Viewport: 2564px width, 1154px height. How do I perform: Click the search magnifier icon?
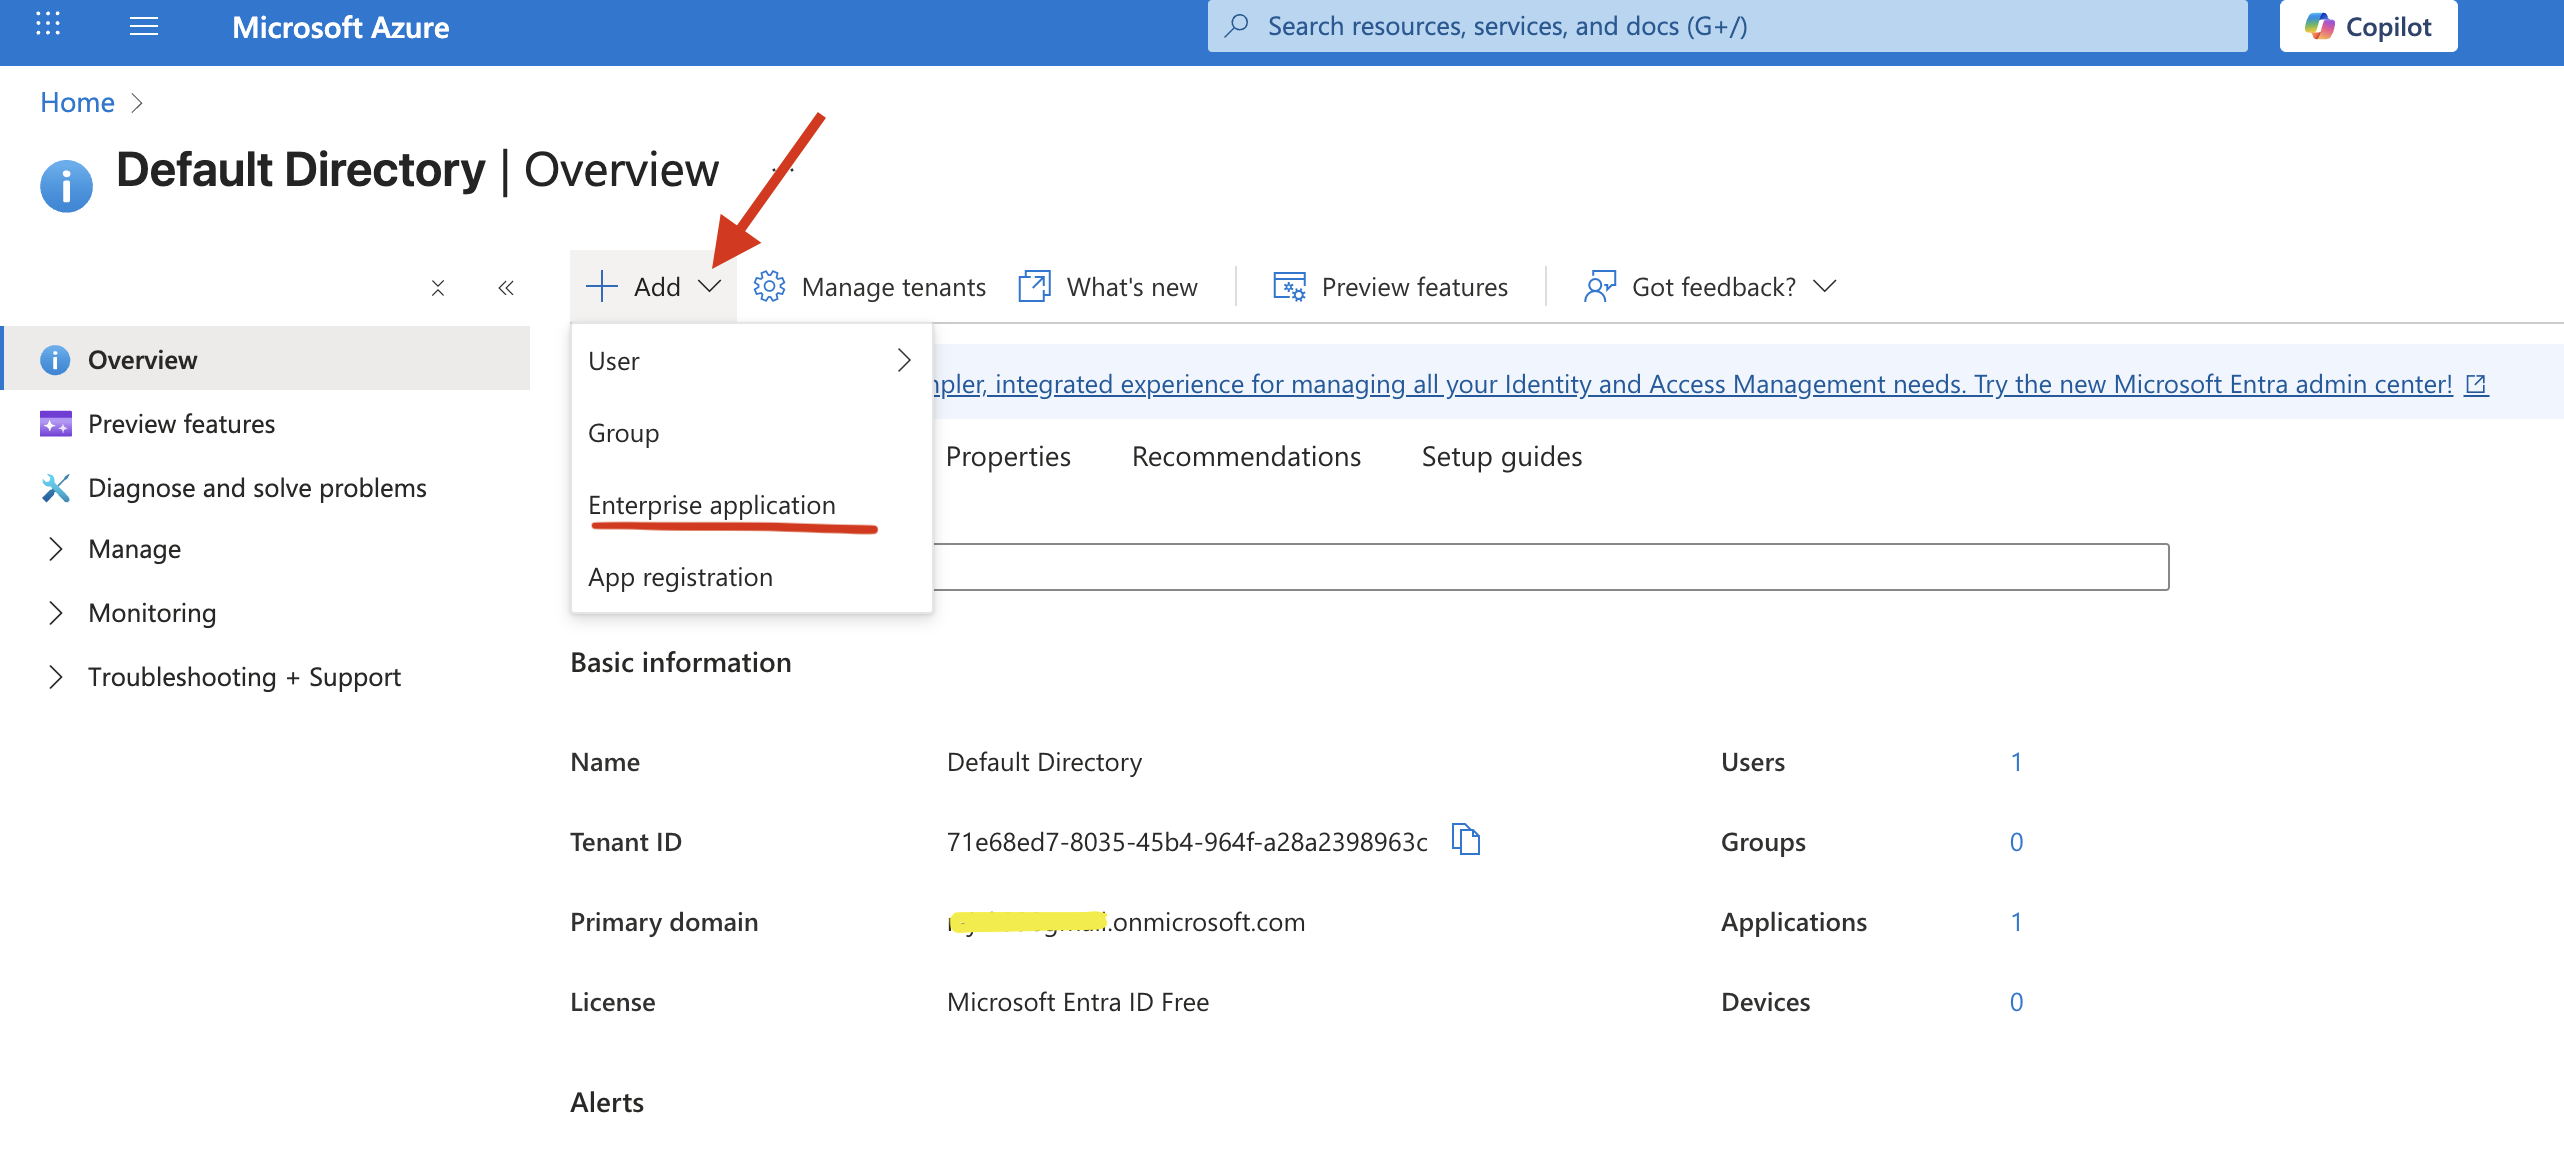(x=1237, y=25)
